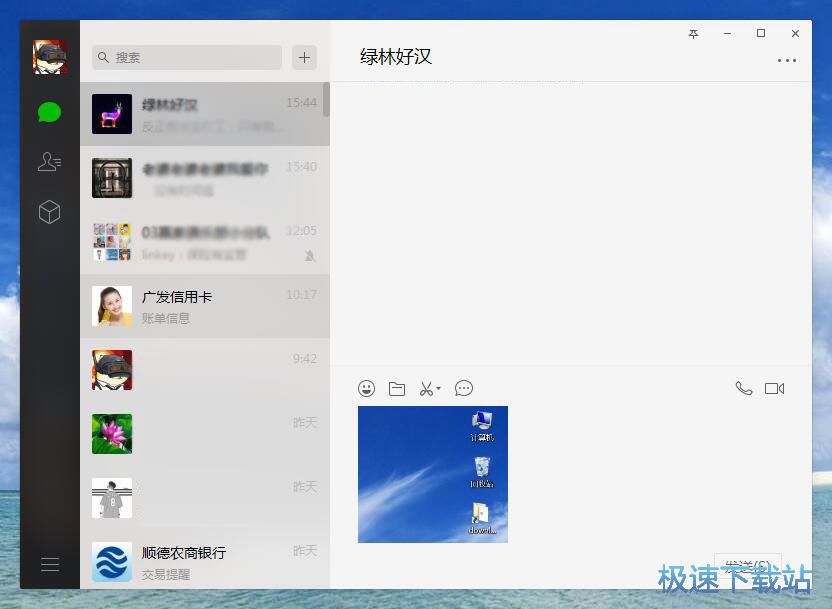Select the 顺德农商银行 chat
This screenshot has height=609, width=832.
204,562
